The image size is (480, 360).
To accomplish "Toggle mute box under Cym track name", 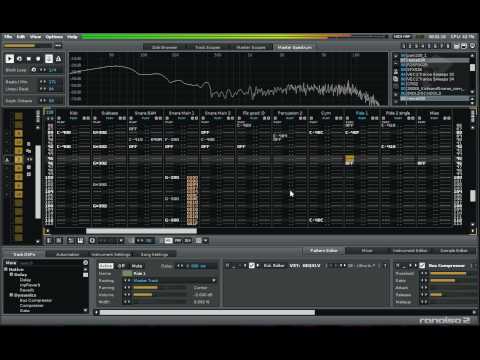I will coord(311,118).
